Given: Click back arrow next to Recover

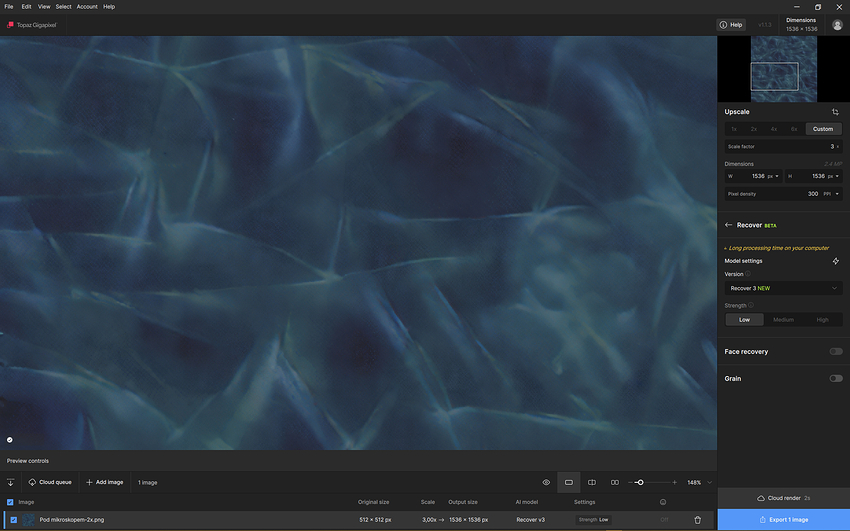Looking at the screenshot, I should [x=729, y=225].
